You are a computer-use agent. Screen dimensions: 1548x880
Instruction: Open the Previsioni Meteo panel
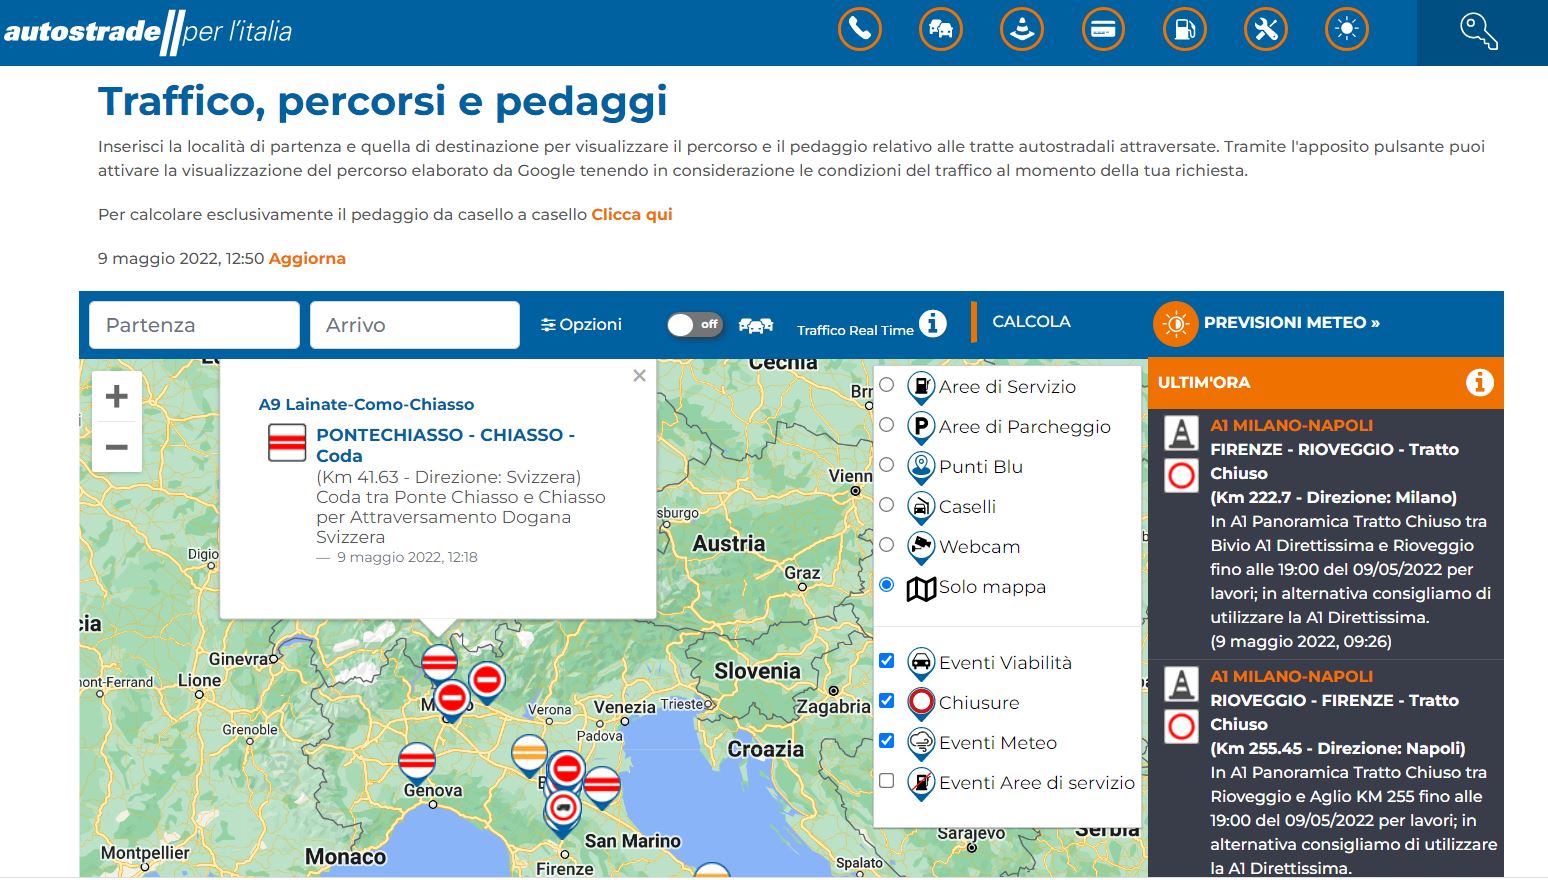coord(1290,323)
